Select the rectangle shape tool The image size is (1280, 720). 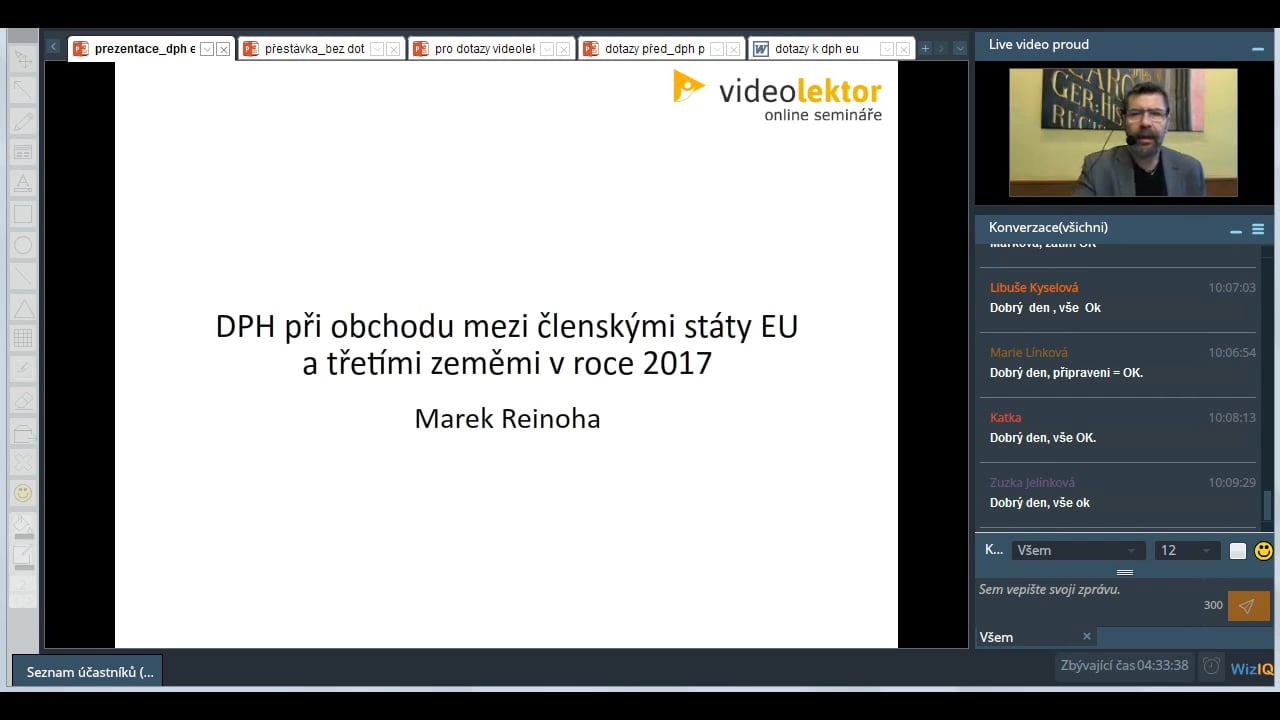[22, 214]
